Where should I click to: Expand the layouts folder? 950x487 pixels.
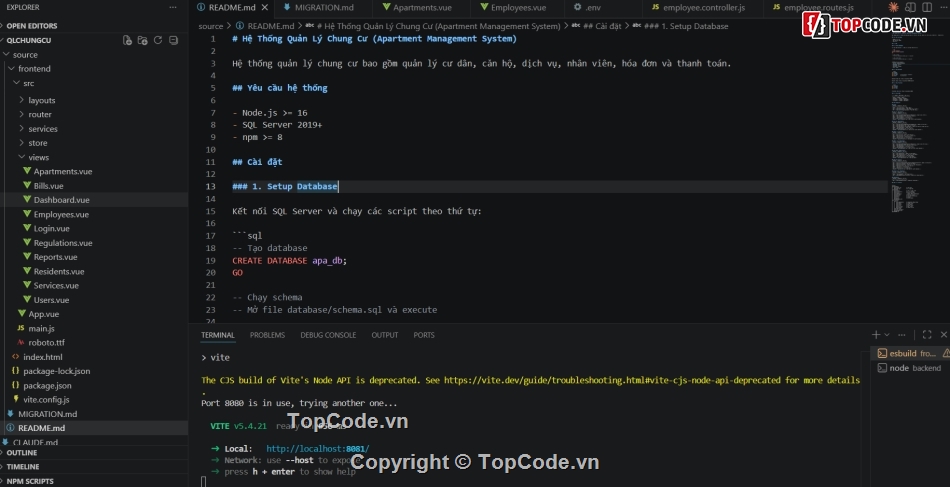(x=40, y=100)
